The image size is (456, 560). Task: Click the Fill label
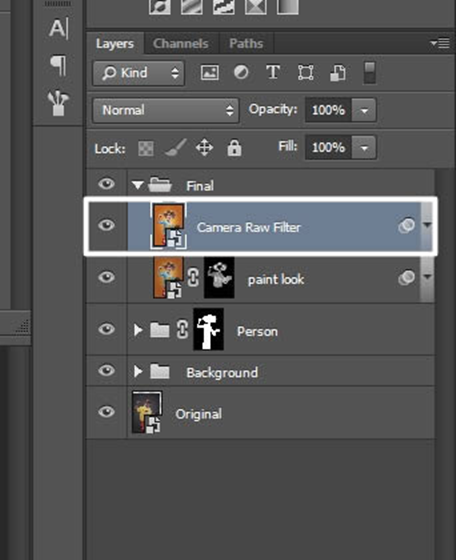pyautogui.click(x=288, y=146)
